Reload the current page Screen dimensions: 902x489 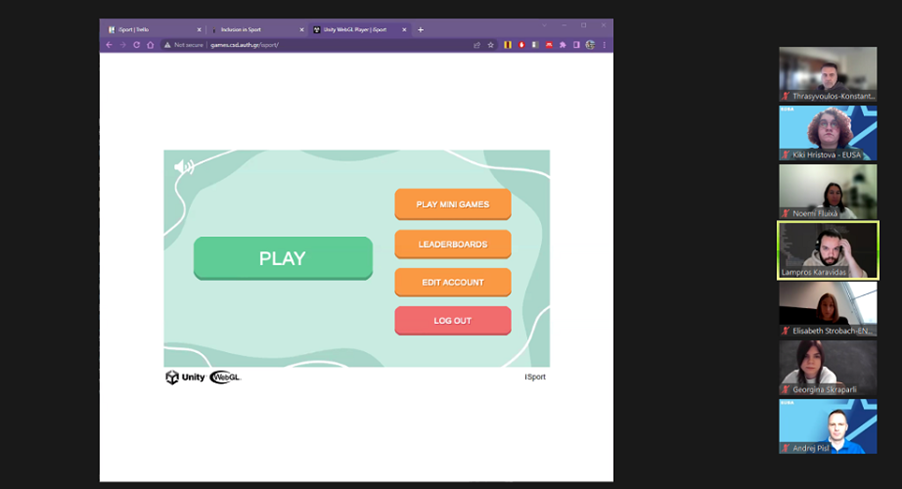136,45
